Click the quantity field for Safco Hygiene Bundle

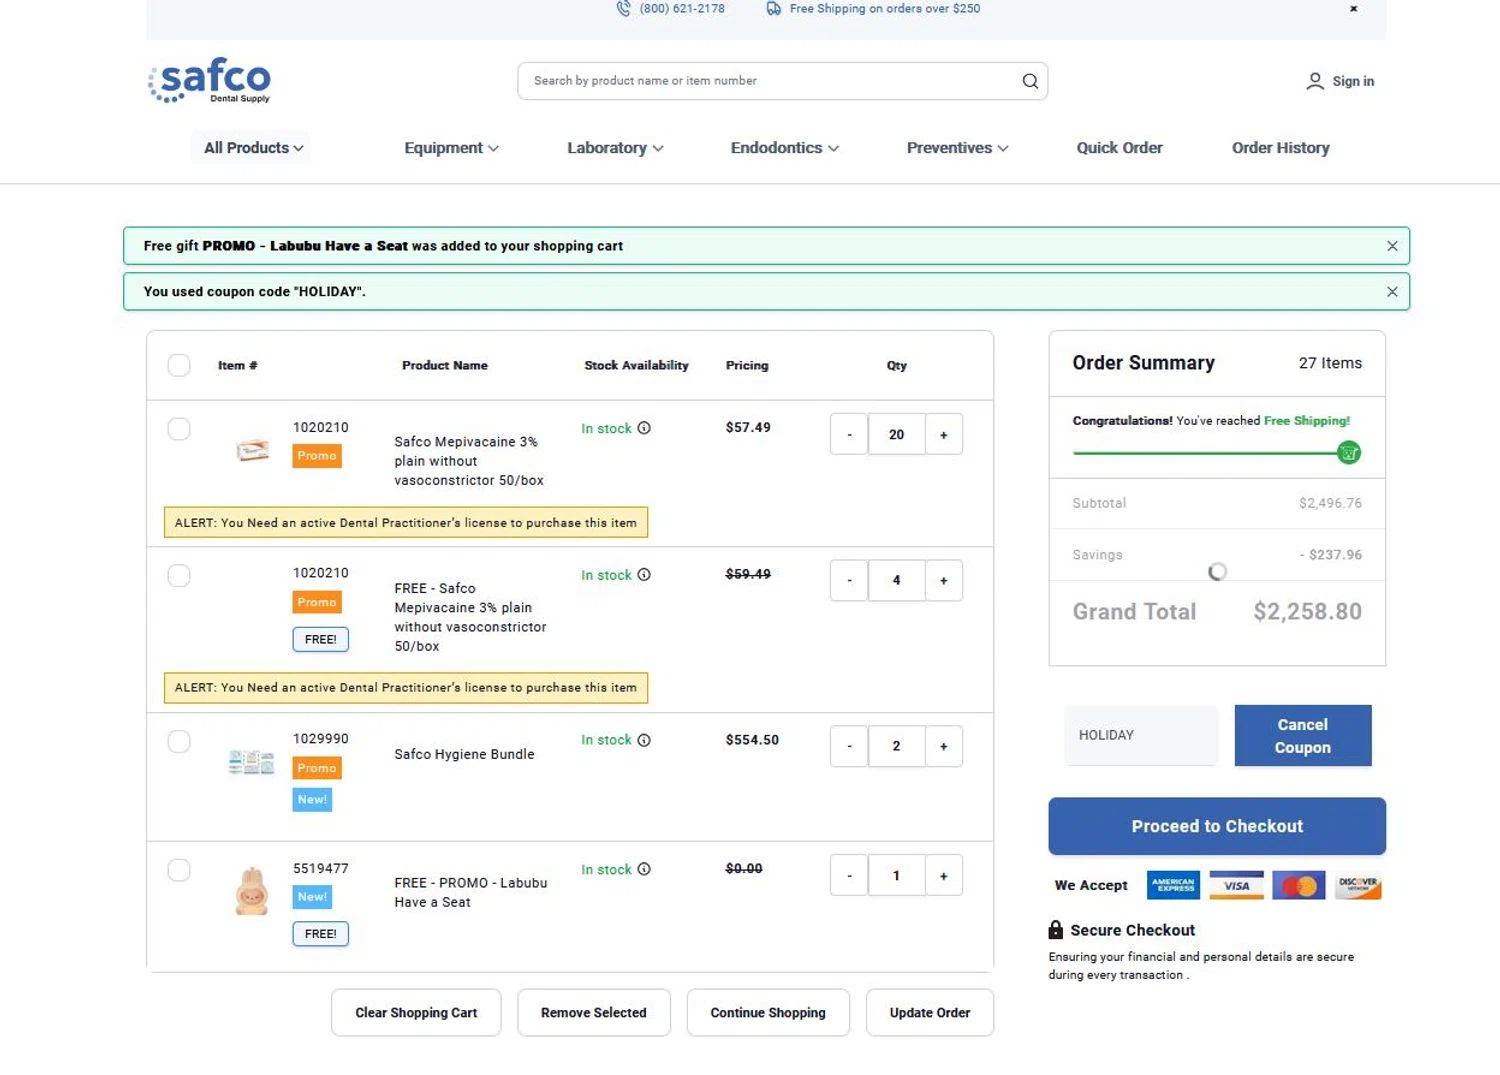click(x=896, y=746)
